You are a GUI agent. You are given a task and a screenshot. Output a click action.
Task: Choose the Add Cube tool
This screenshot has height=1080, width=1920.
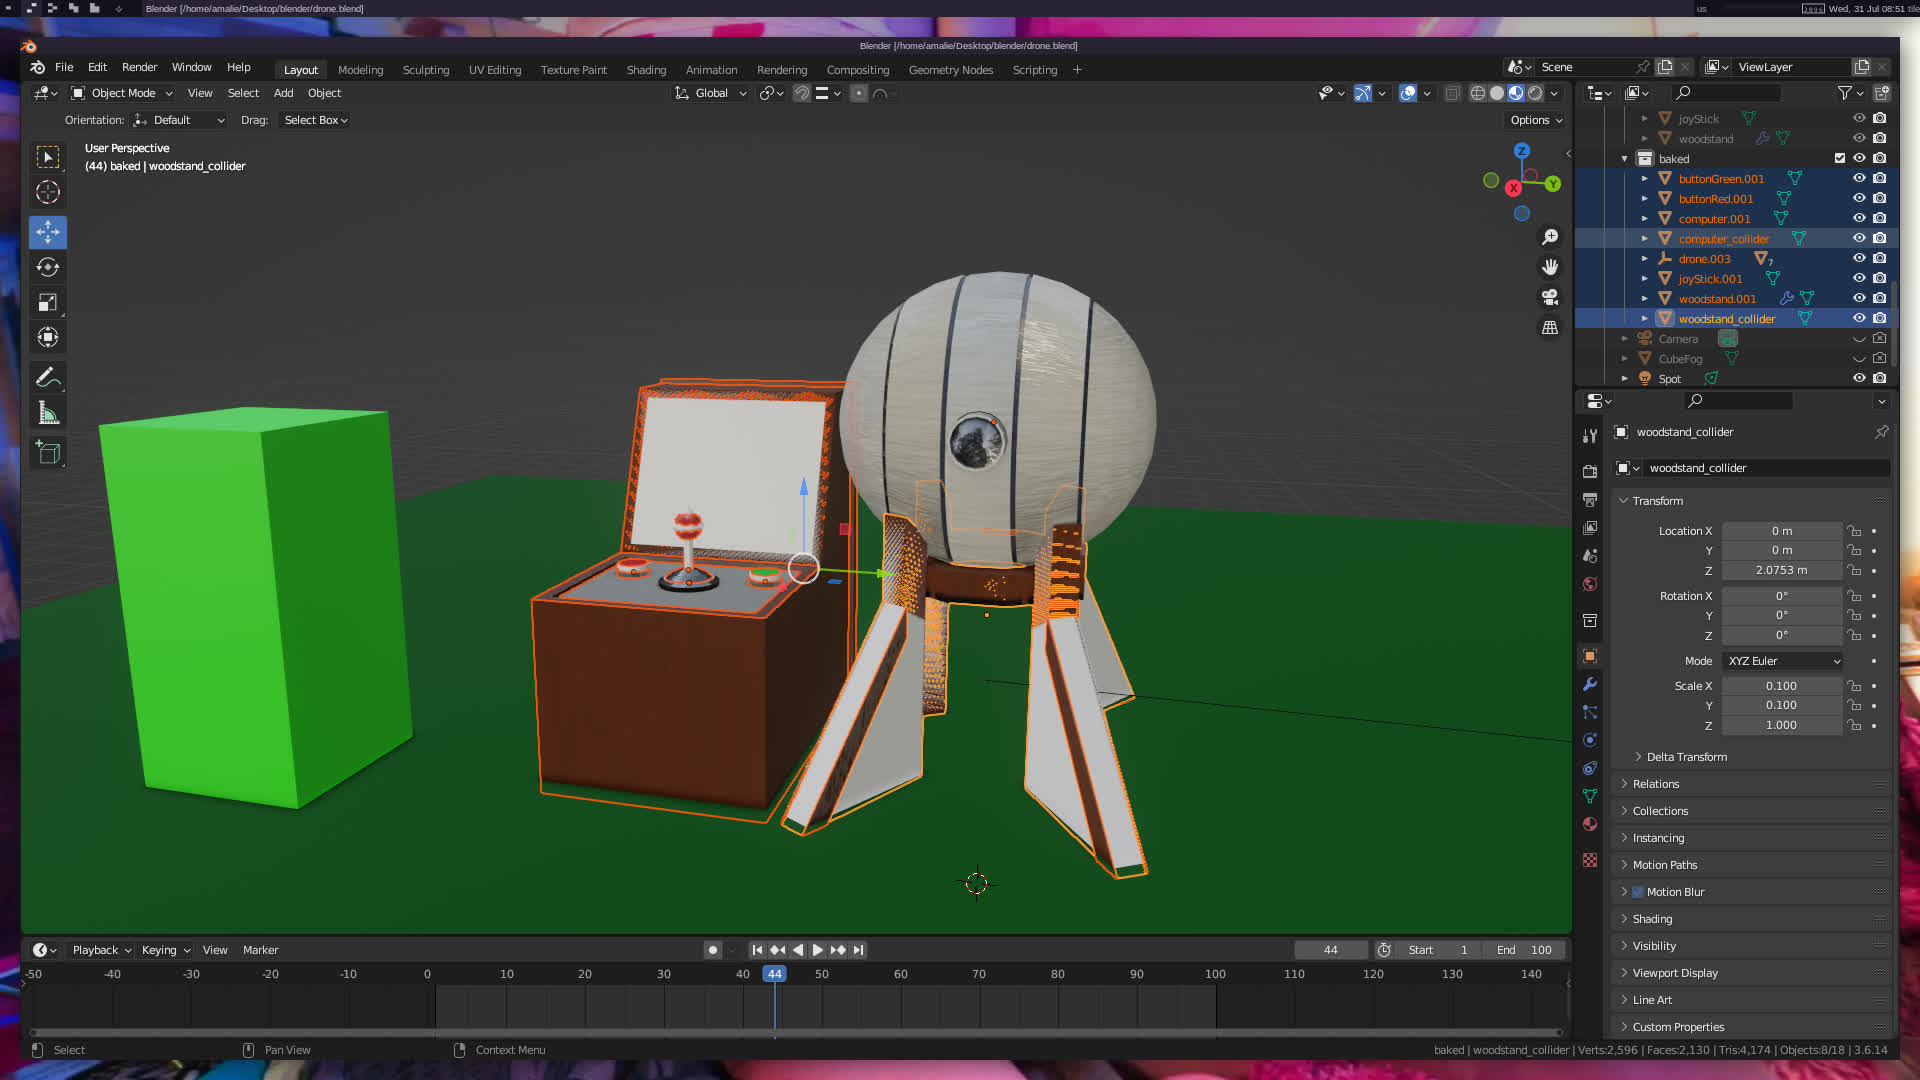point(48,453)
